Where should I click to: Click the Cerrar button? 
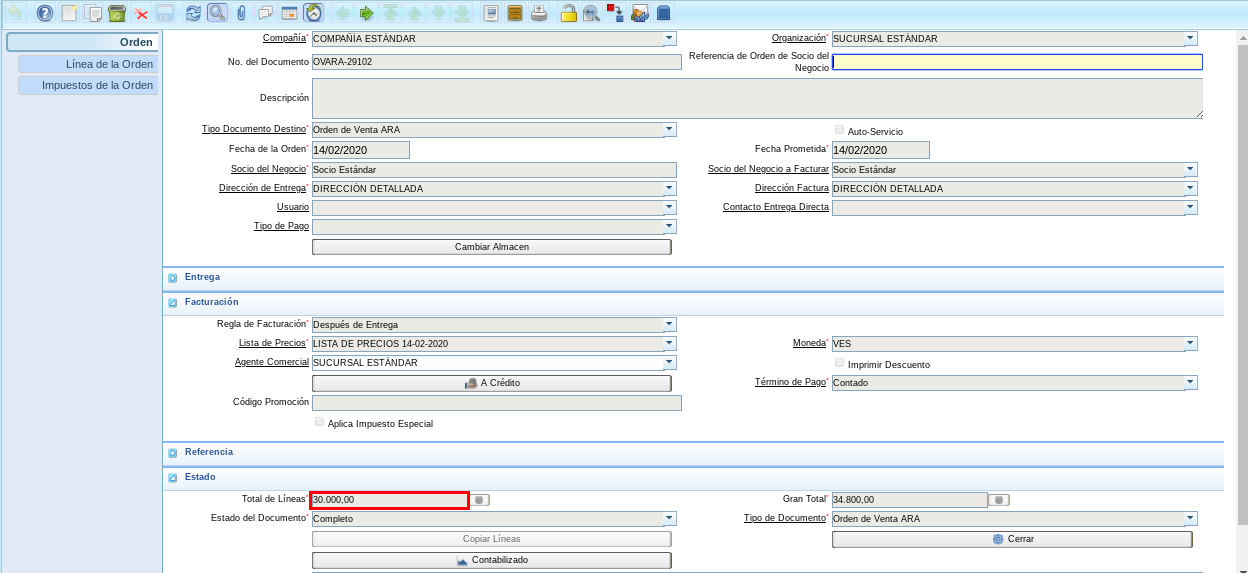click(1012, 539)
